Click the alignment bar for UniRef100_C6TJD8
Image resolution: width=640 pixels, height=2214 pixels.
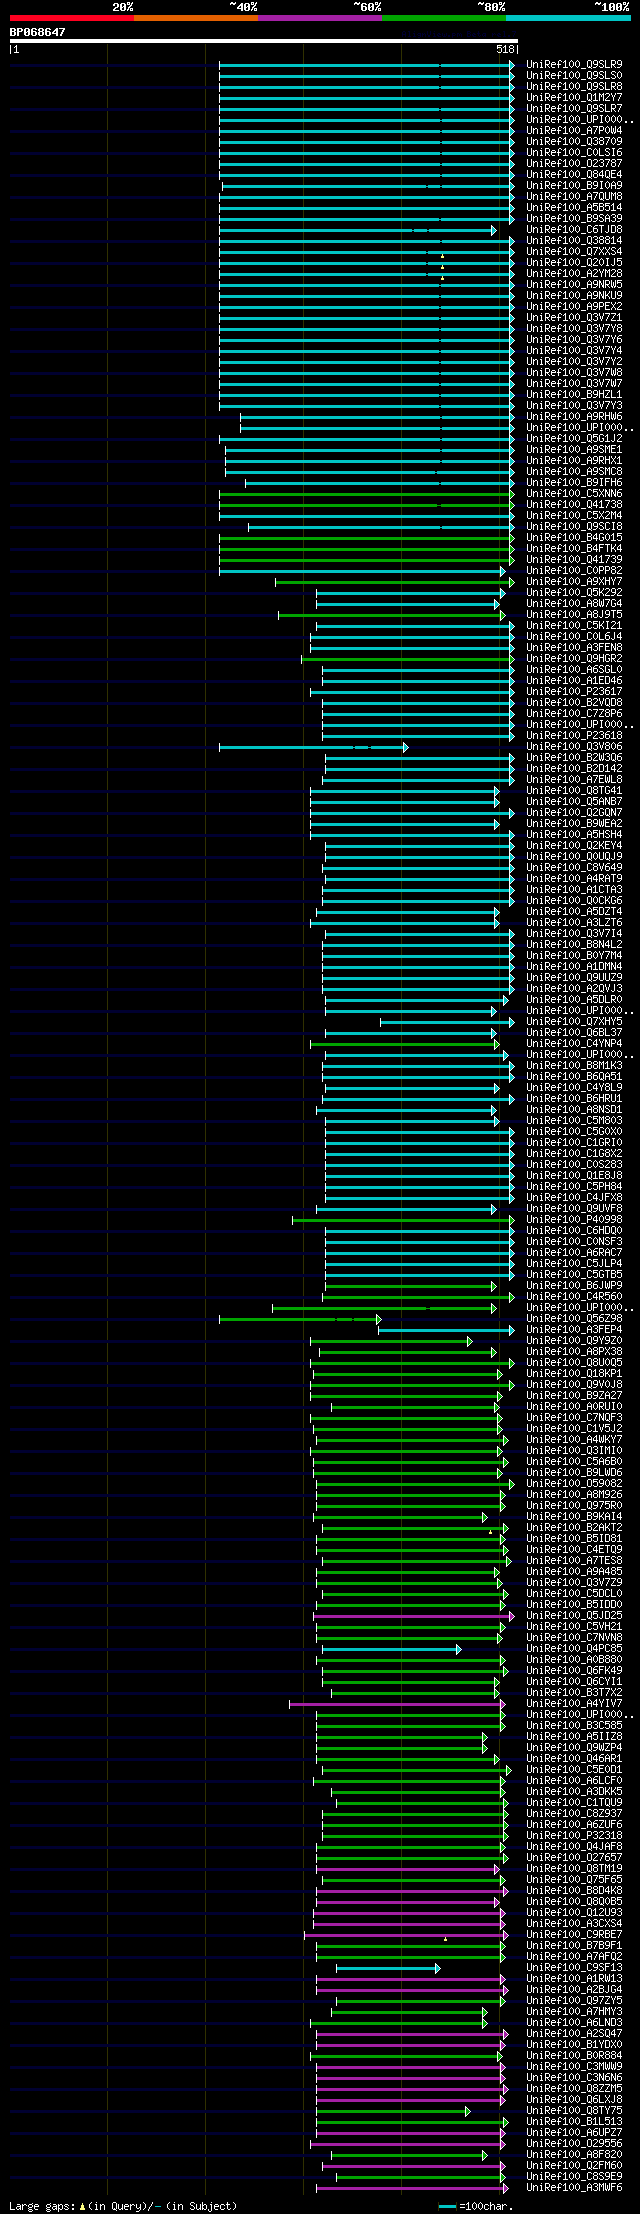[357, 230]
